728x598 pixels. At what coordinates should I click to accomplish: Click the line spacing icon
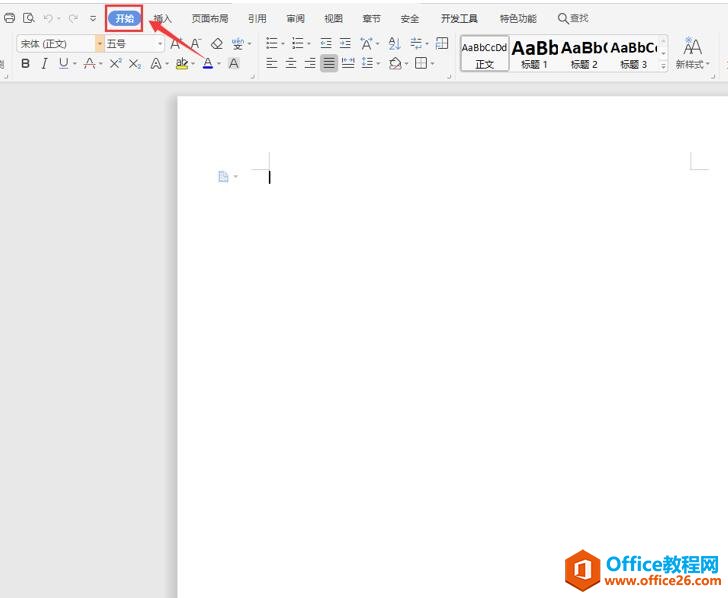click(x=367, y=63)
